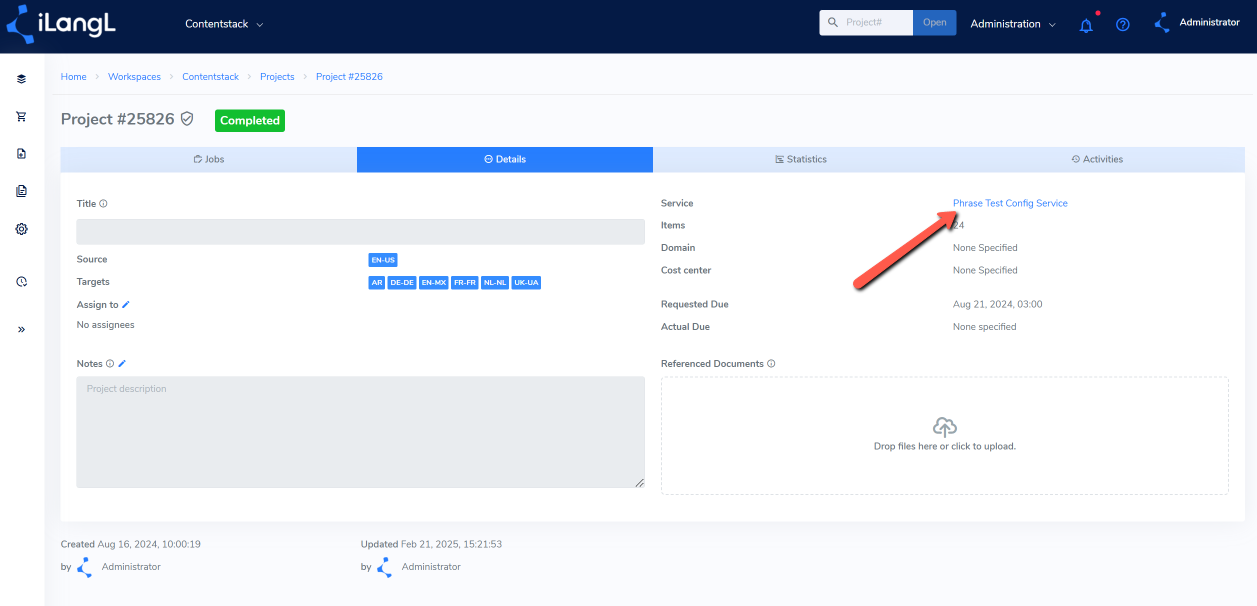Open the Contentstack workspace dropdown
Viewport: 1257px width, 606px height.
224,24
